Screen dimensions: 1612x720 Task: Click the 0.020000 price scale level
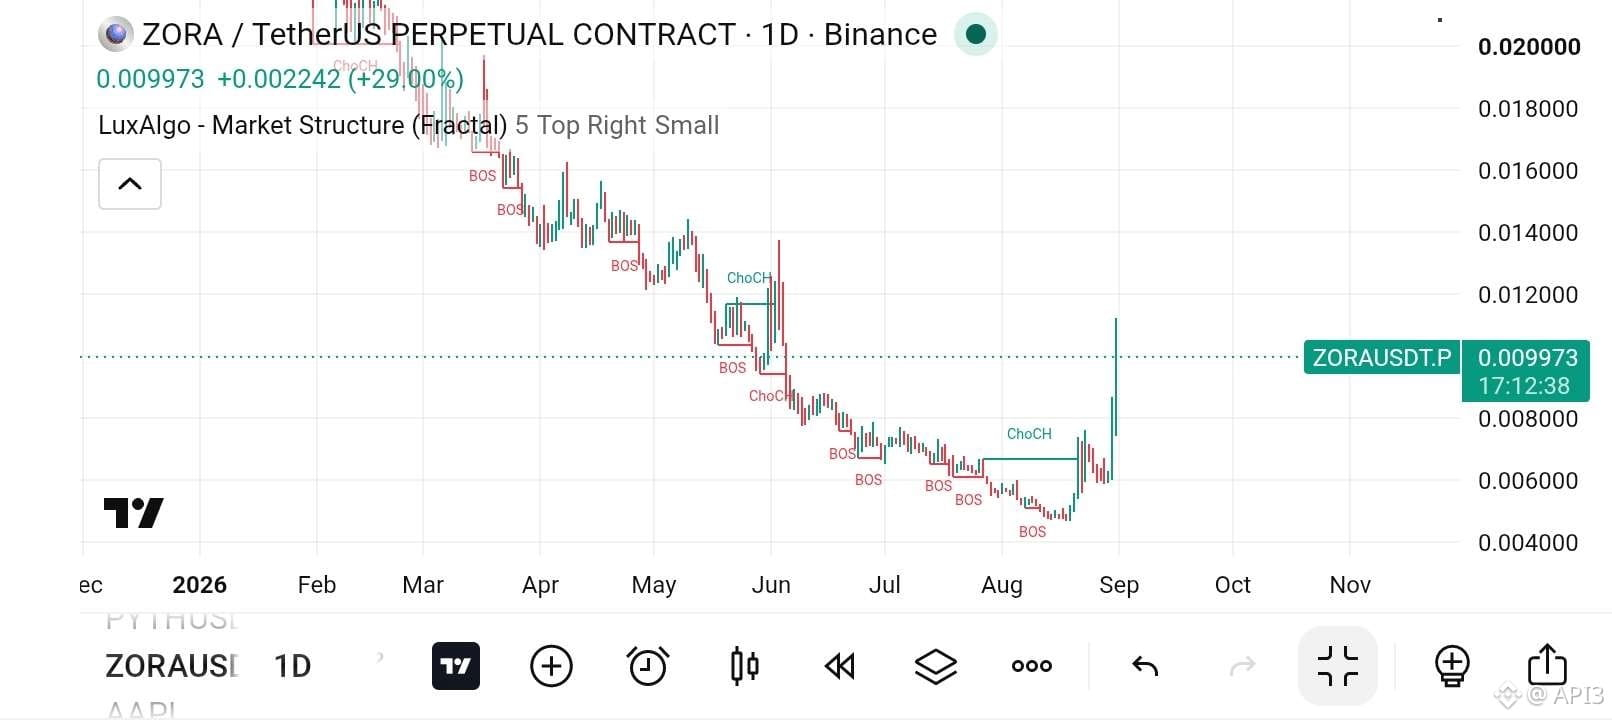[x=1529, y=47]
